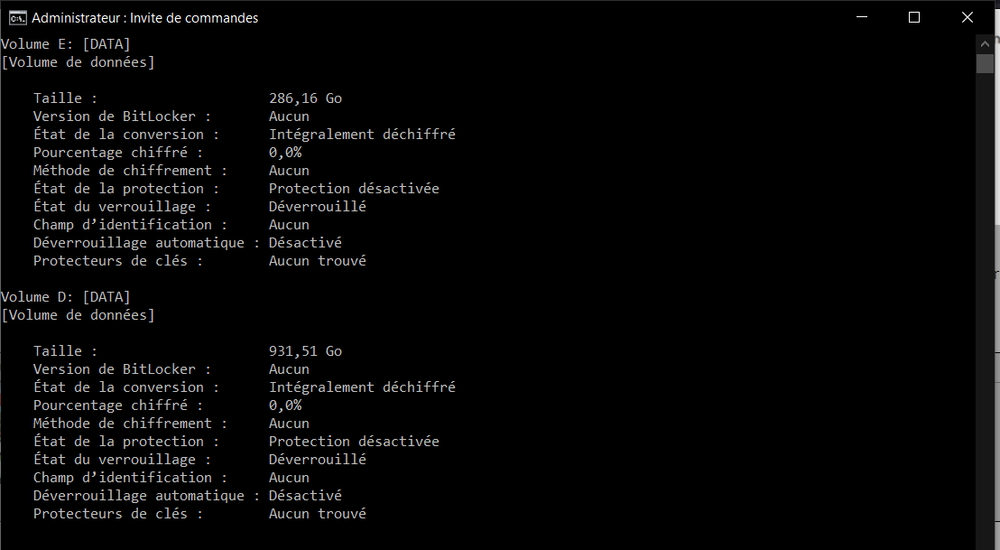Click the 'Volume E: [DATA]' header line
This screenshot has width=1000, height=550.
click(66, 44)
